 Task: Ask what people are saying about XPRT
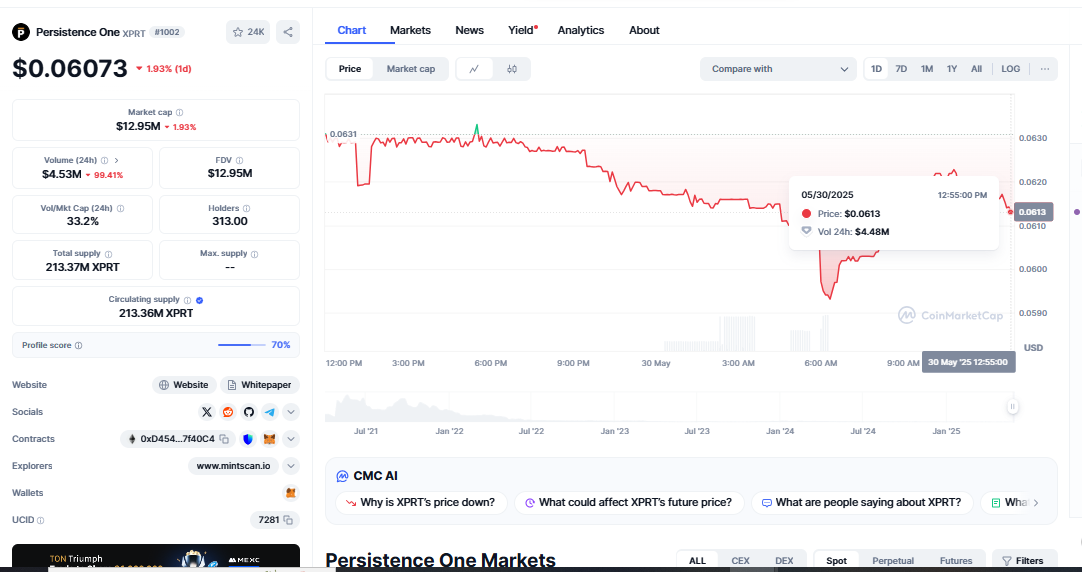coord(862,502)
